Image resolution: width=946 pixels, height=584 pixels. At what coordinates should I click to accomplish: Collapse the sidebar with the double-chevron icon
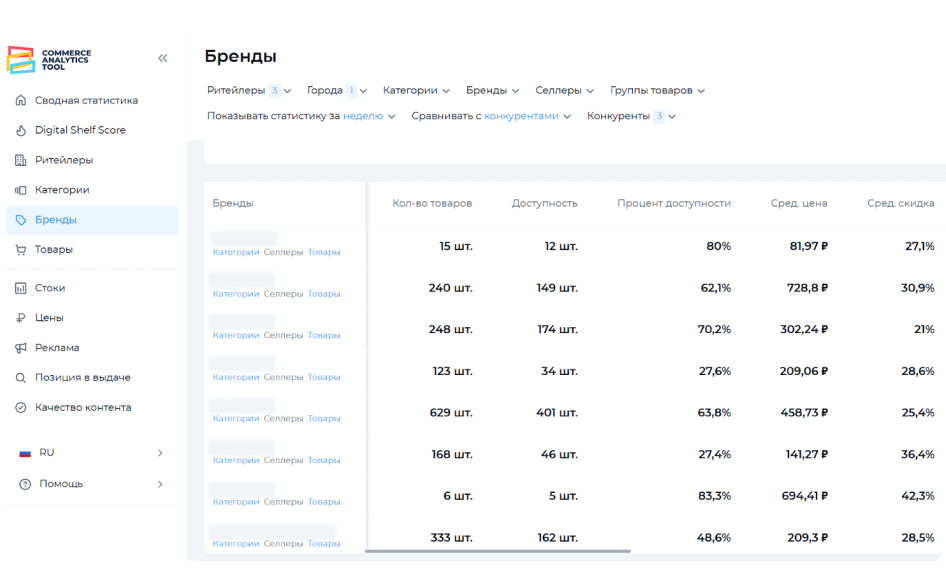162,59
